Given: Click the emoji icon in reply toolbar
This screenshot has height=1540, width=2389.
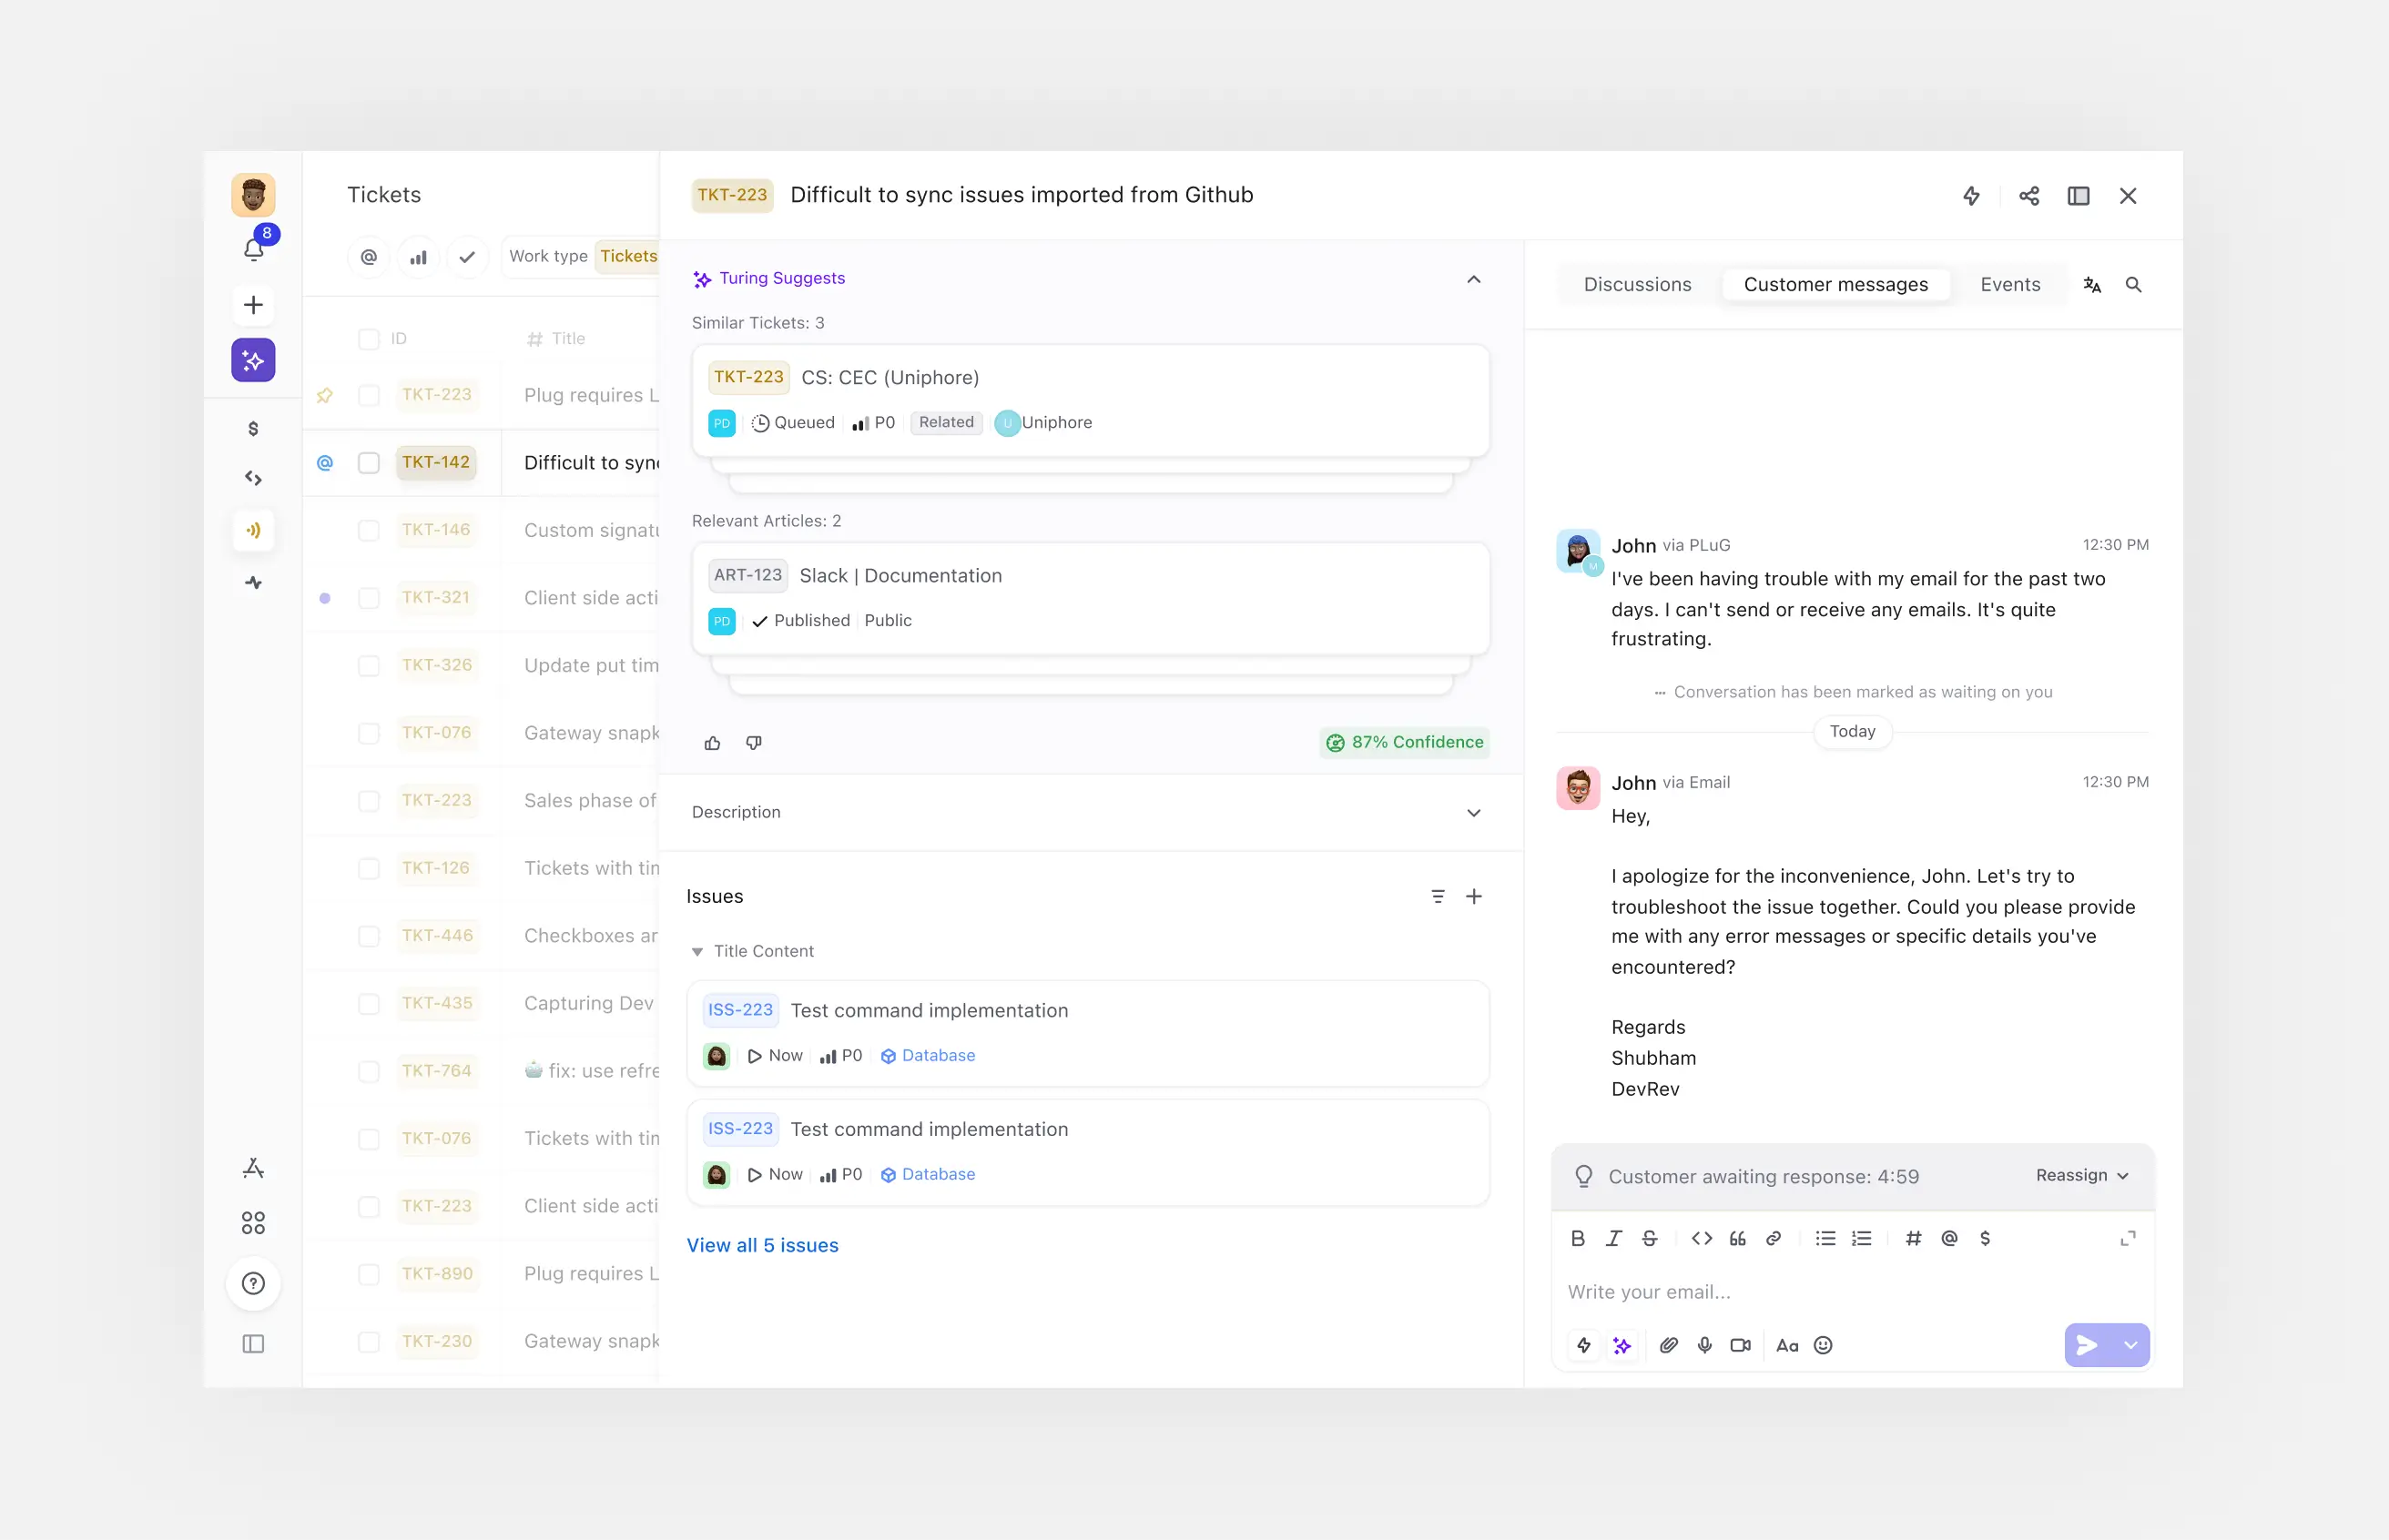Looking at the screenshot, I should (x=1825, y=1345).
